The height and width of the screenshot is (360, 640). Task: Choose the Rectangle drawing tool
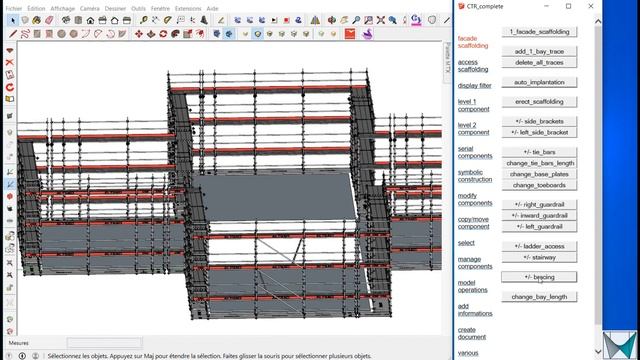[37, 34]
